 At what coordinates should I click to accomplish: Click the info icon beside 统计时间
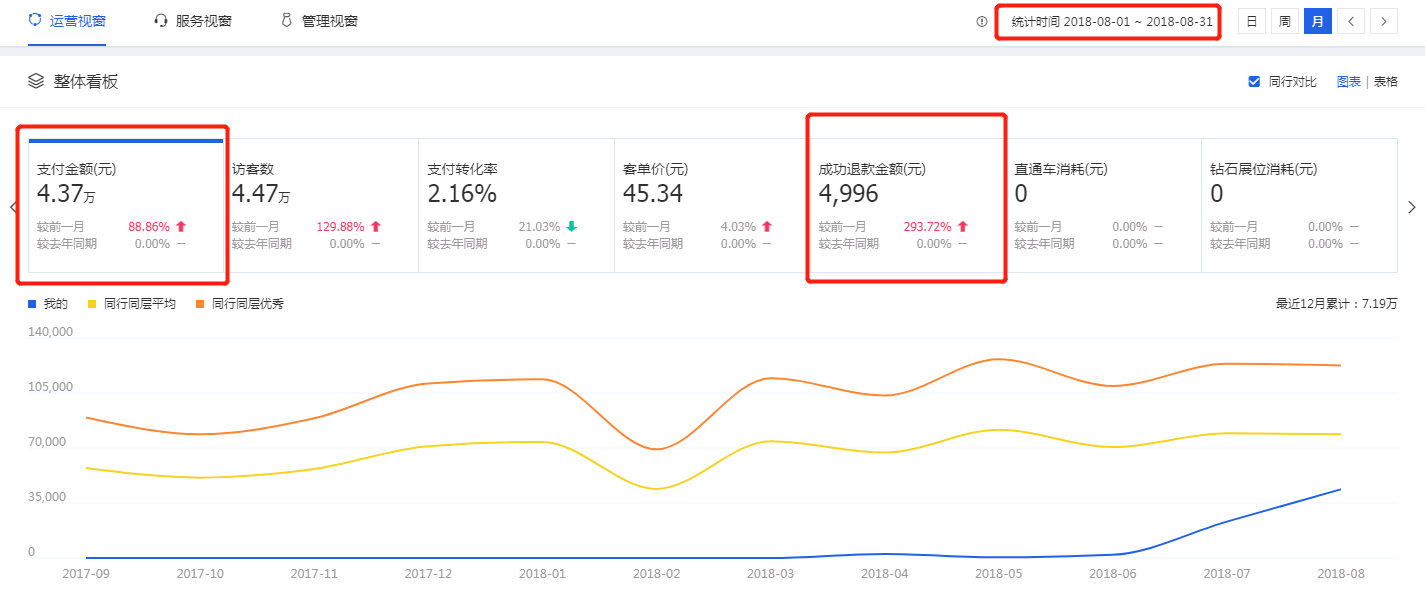[982, 21]
